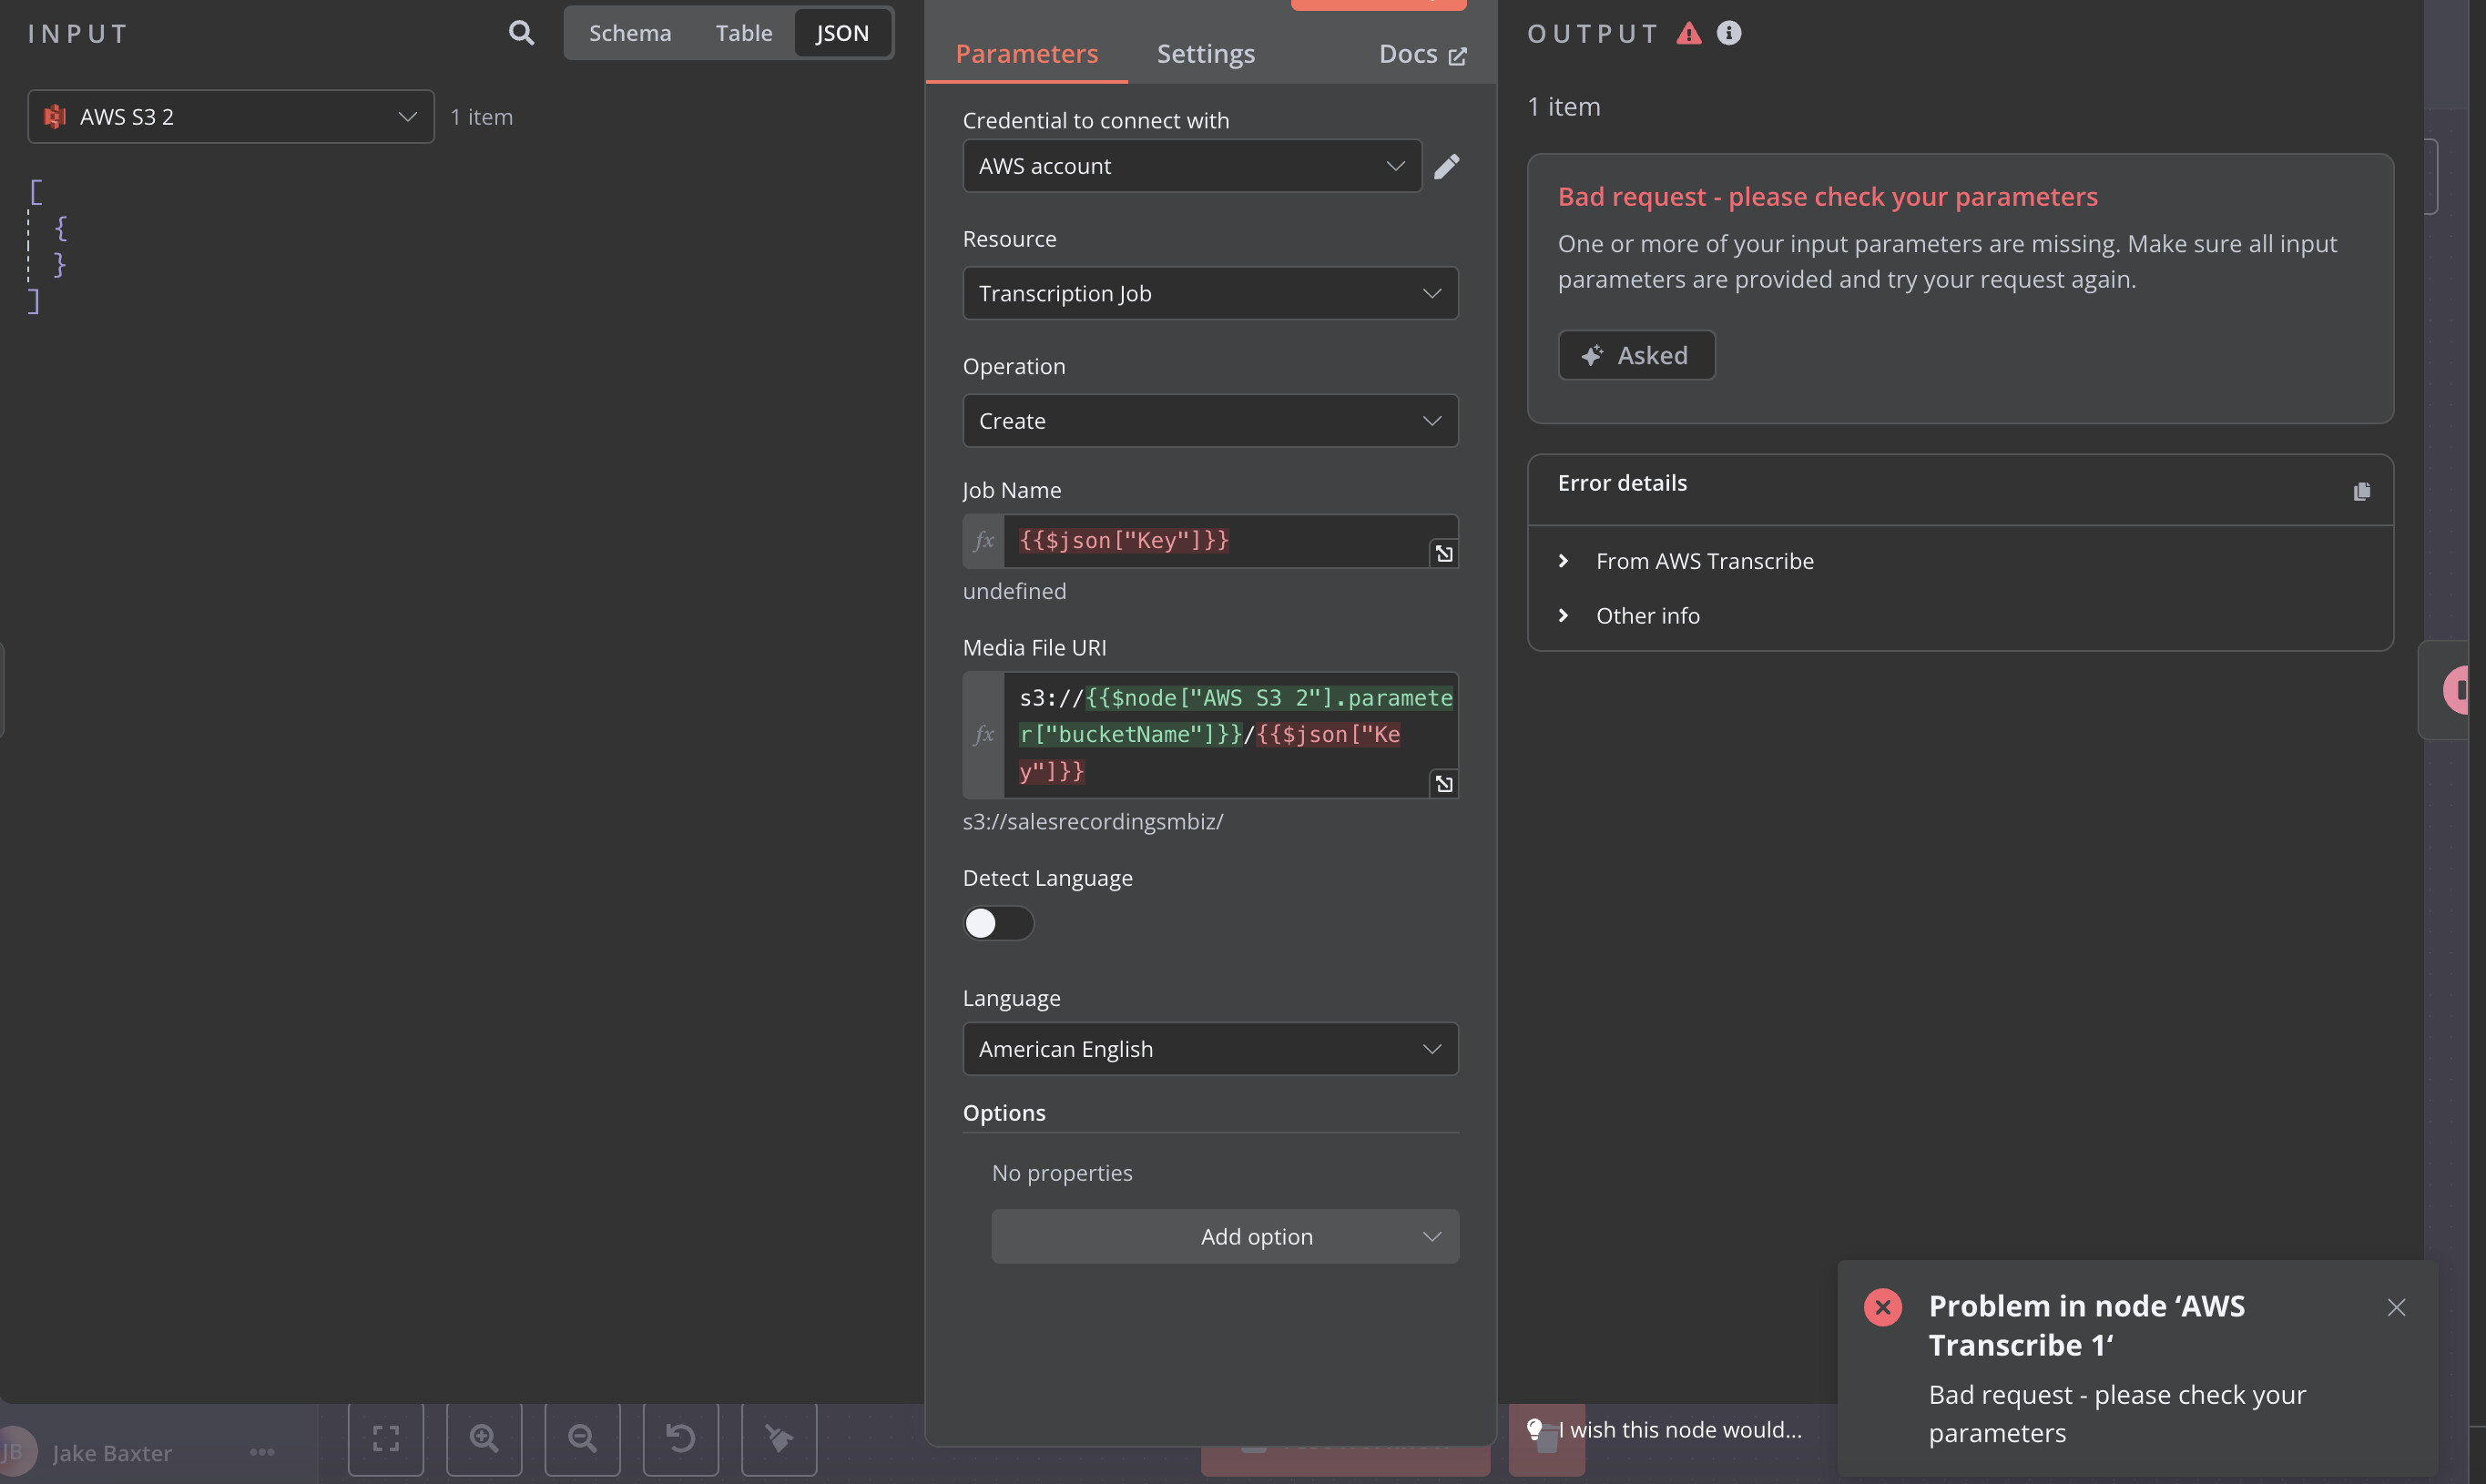Switch input view to Table
This screenshot has height=1484, width=2486.
pos(744,33)
